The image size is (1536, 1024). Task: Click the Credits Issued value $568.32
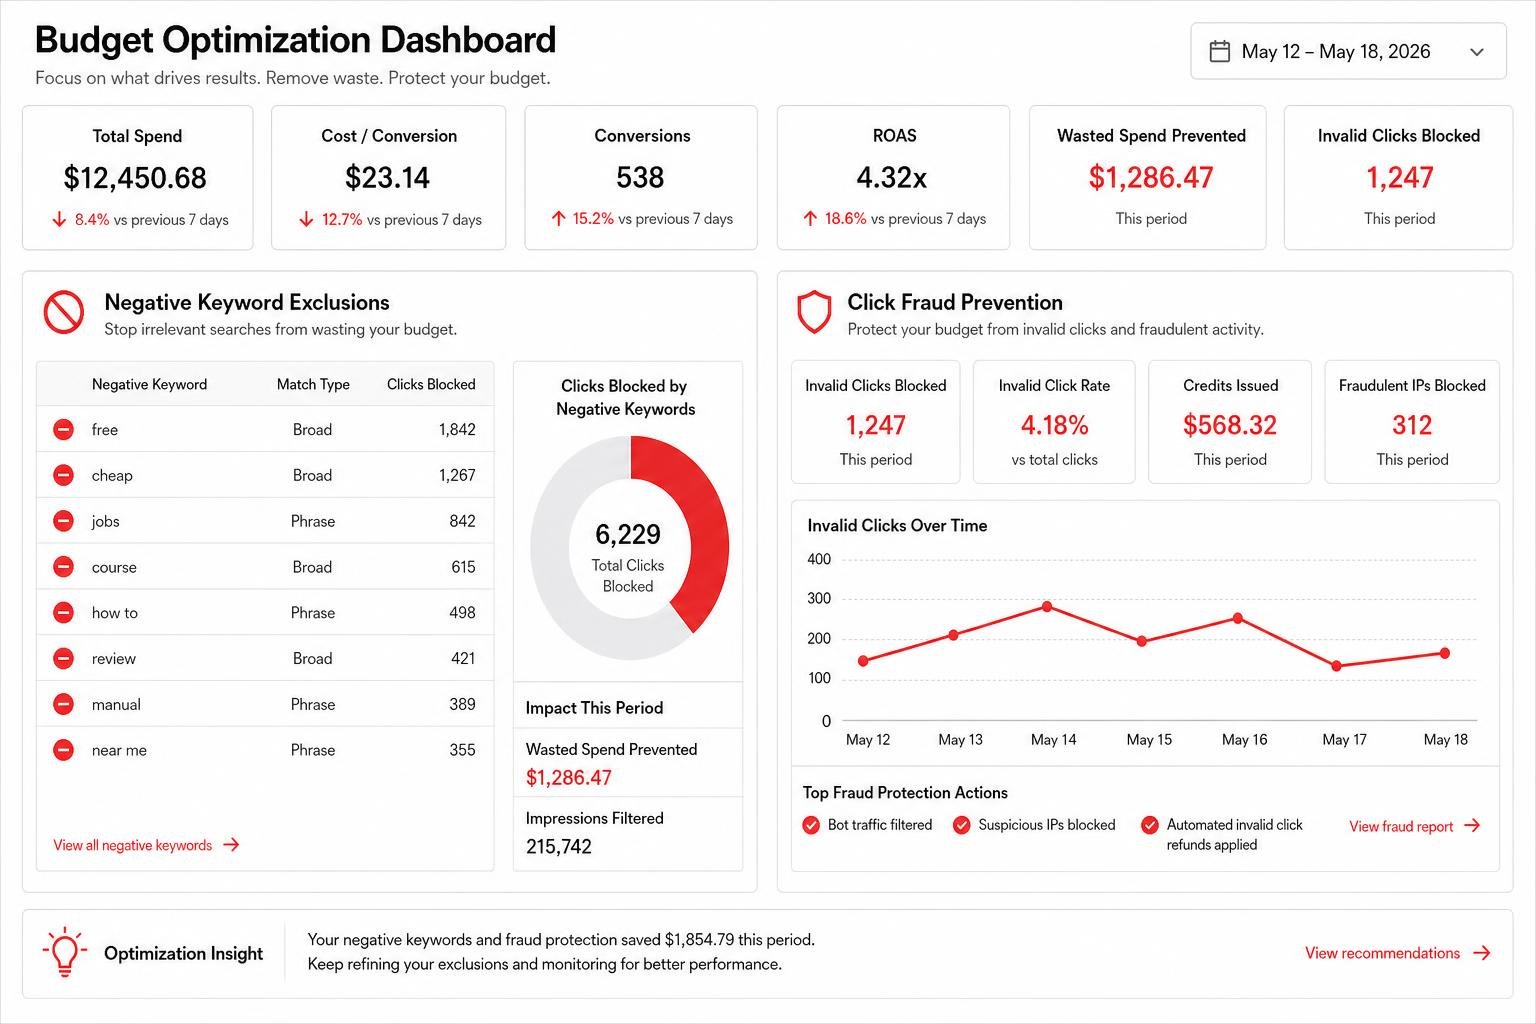(1230, 426)
